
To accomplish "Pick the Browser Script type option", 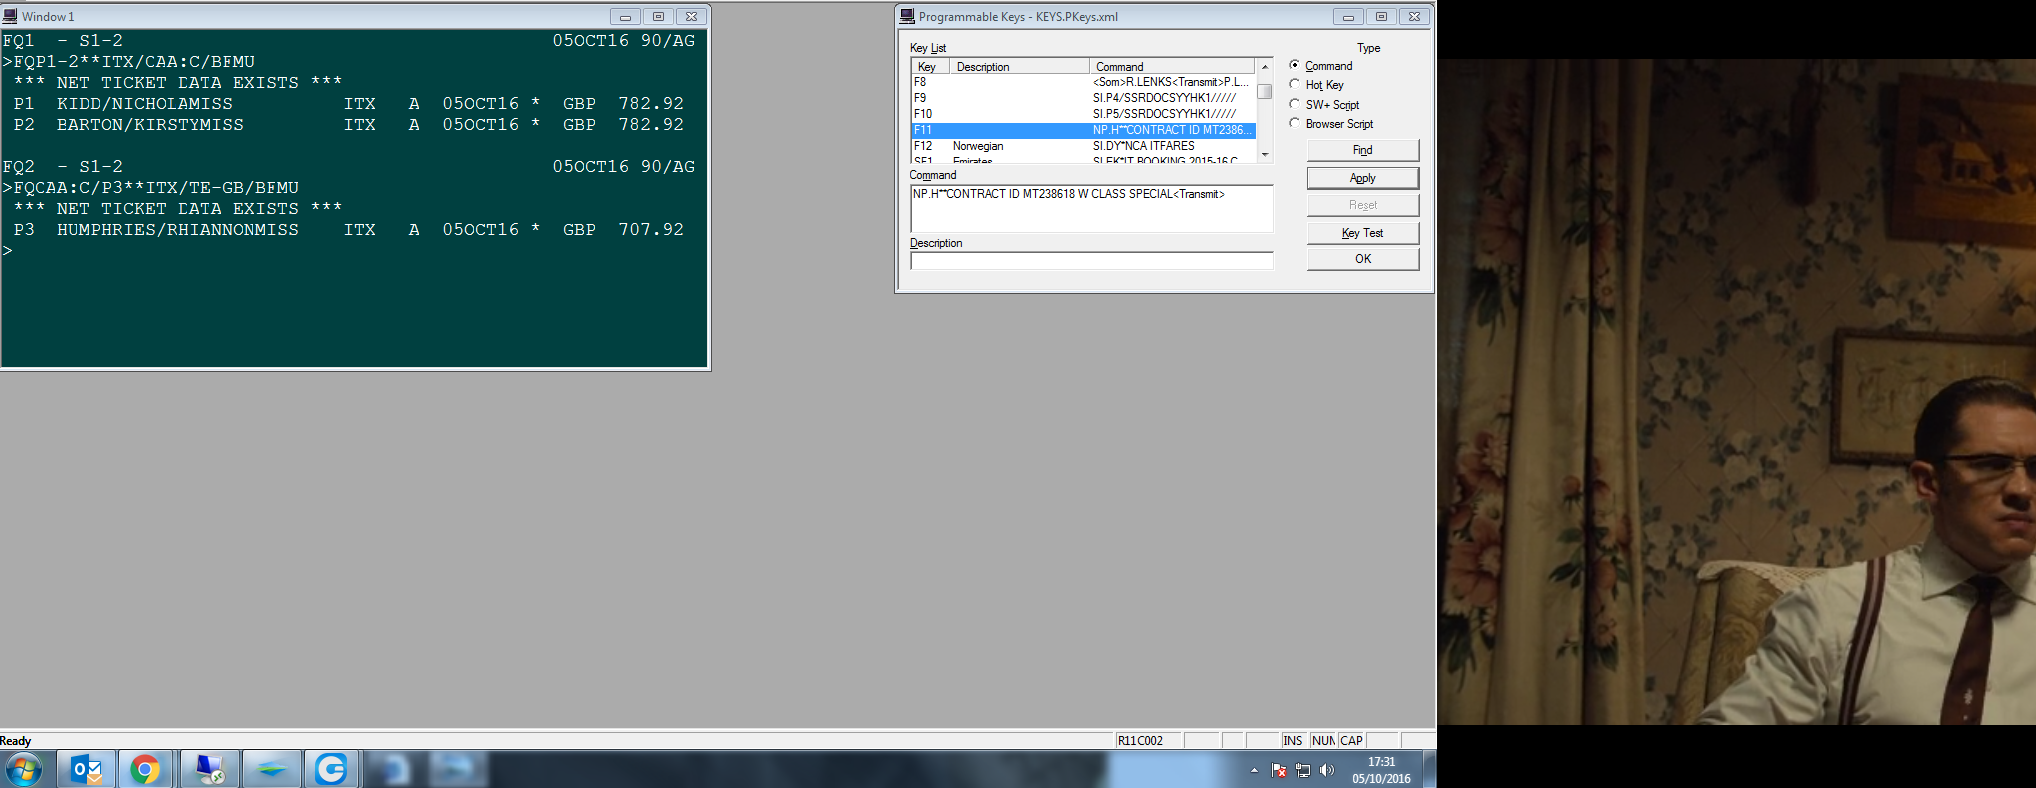I will coord(1295,123).
